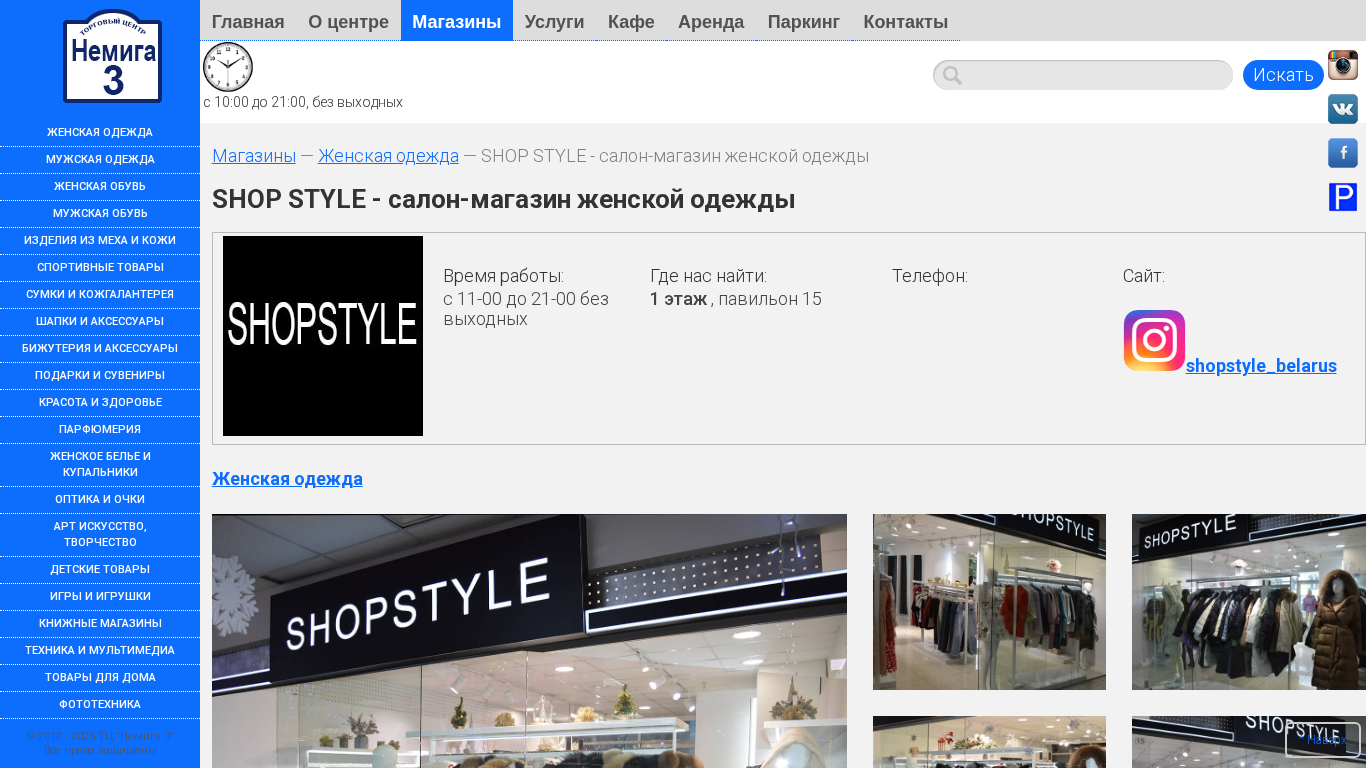Select ЖЕНСКАЯ ОДЕЖДА in the sidebar
Viewport: 1366px width, 768px height.
[x=100, y=133]
